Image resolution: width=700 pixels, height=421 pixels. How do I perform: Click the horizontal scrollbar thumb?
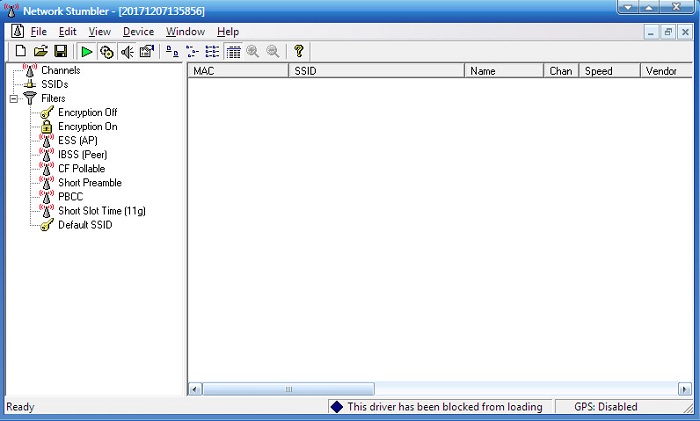click(288, 389)
